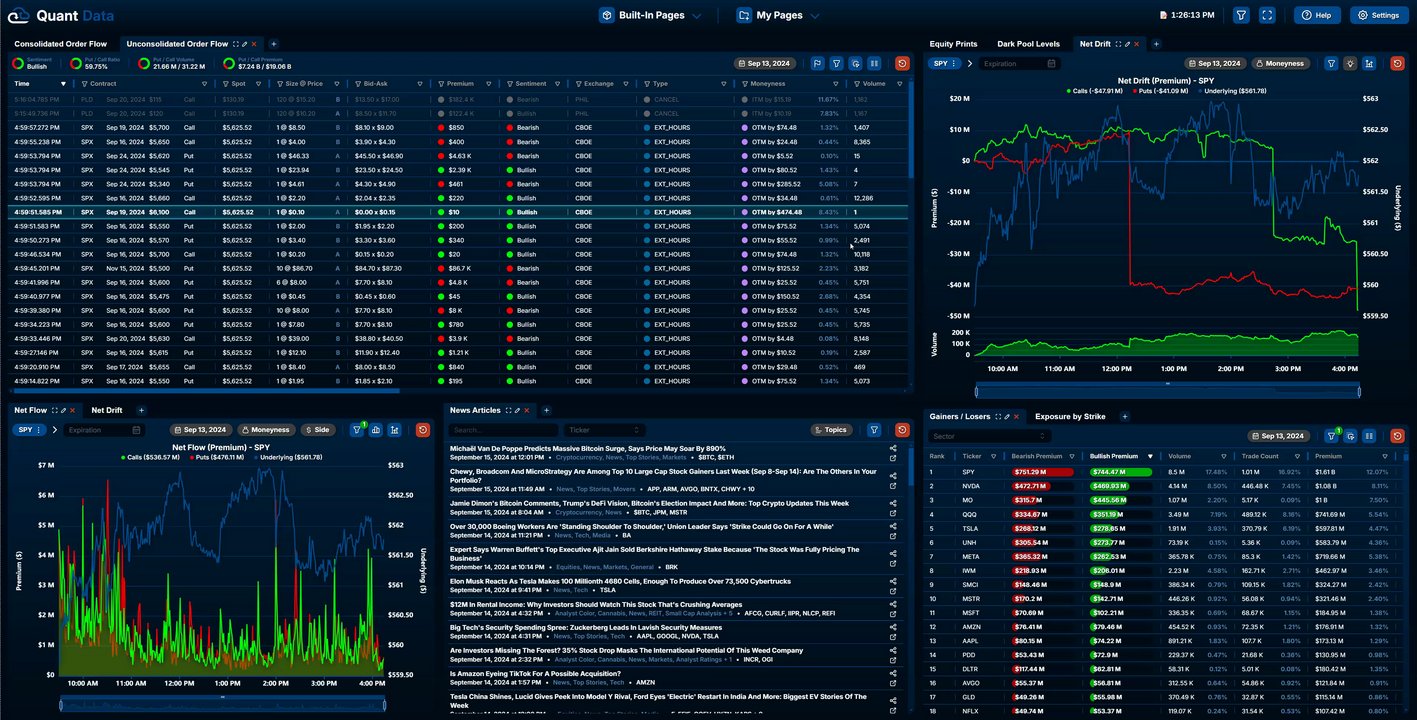
Task: Open the Help page
Action: 1317,15
